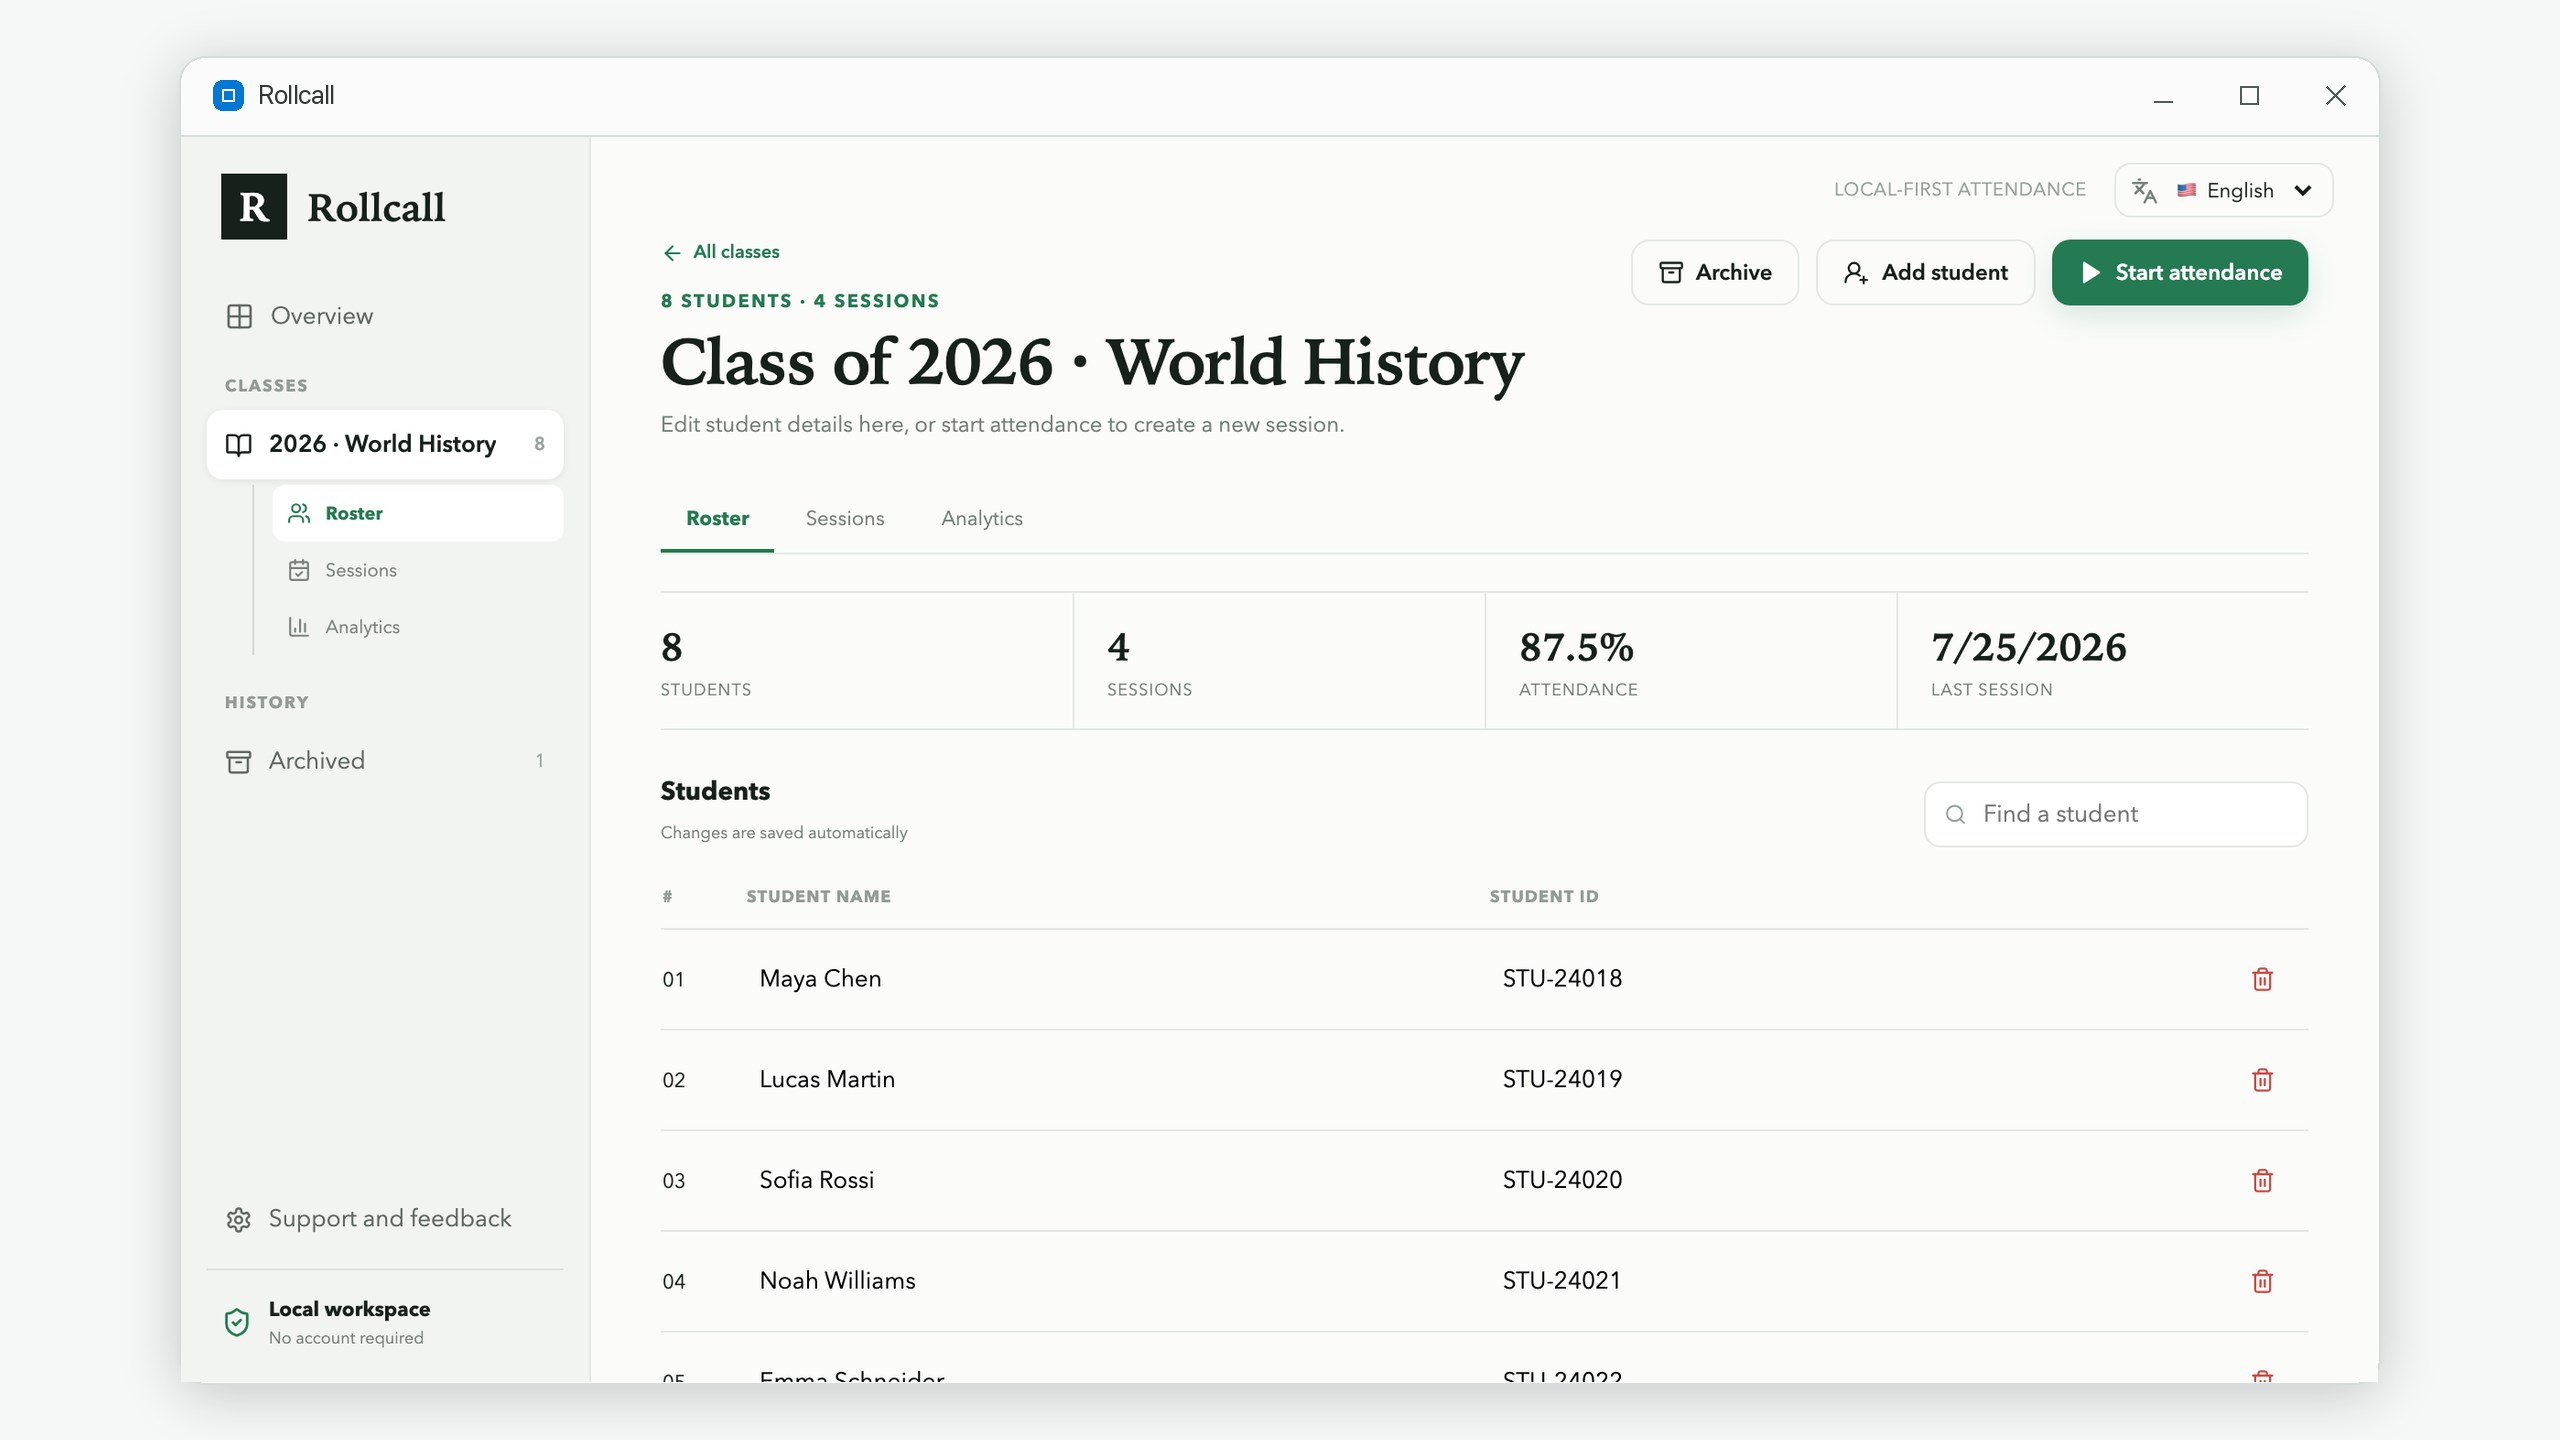Edit student ID STU-24018
The height and width of the screenshot is (1440, 2560).
click(x=1840, y=979)
